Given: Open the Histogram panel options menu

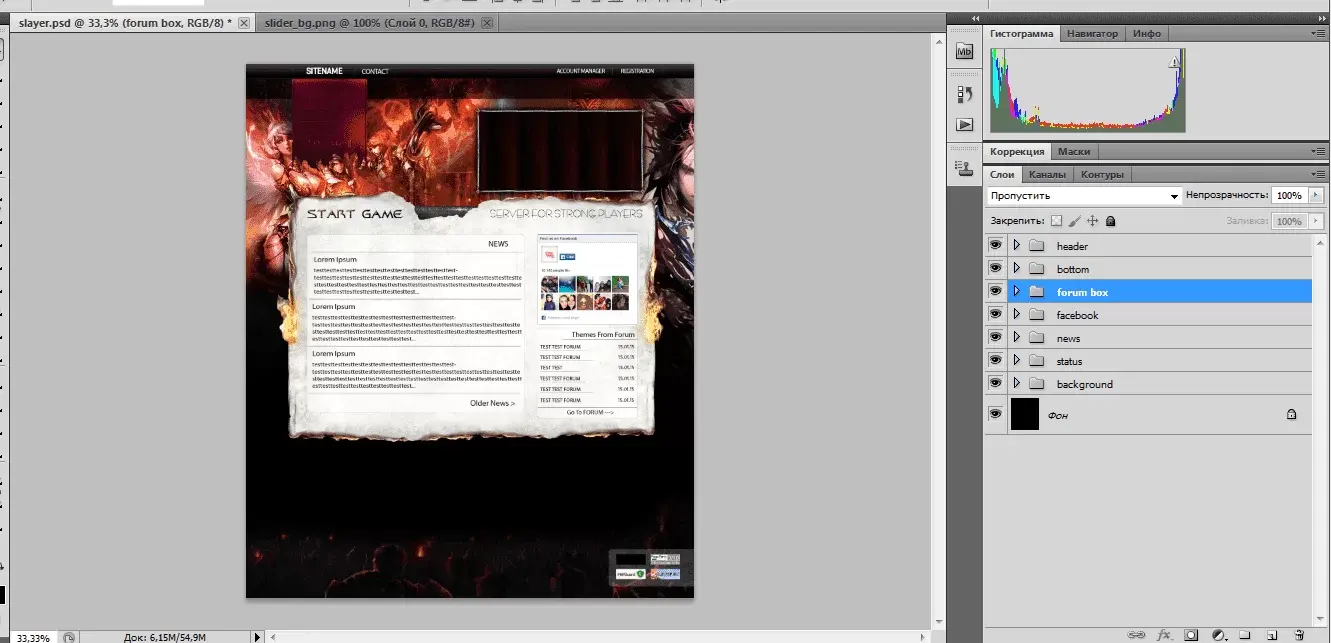Looking at the screenshot, I should [1320, 34].
